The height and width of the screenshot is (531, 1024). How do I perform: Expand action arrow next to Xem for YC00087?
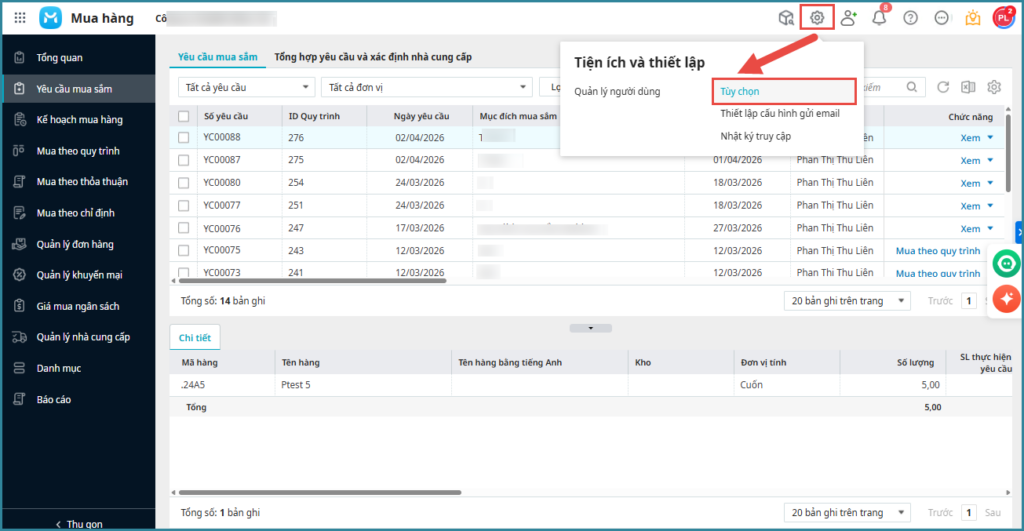(991, 160)
